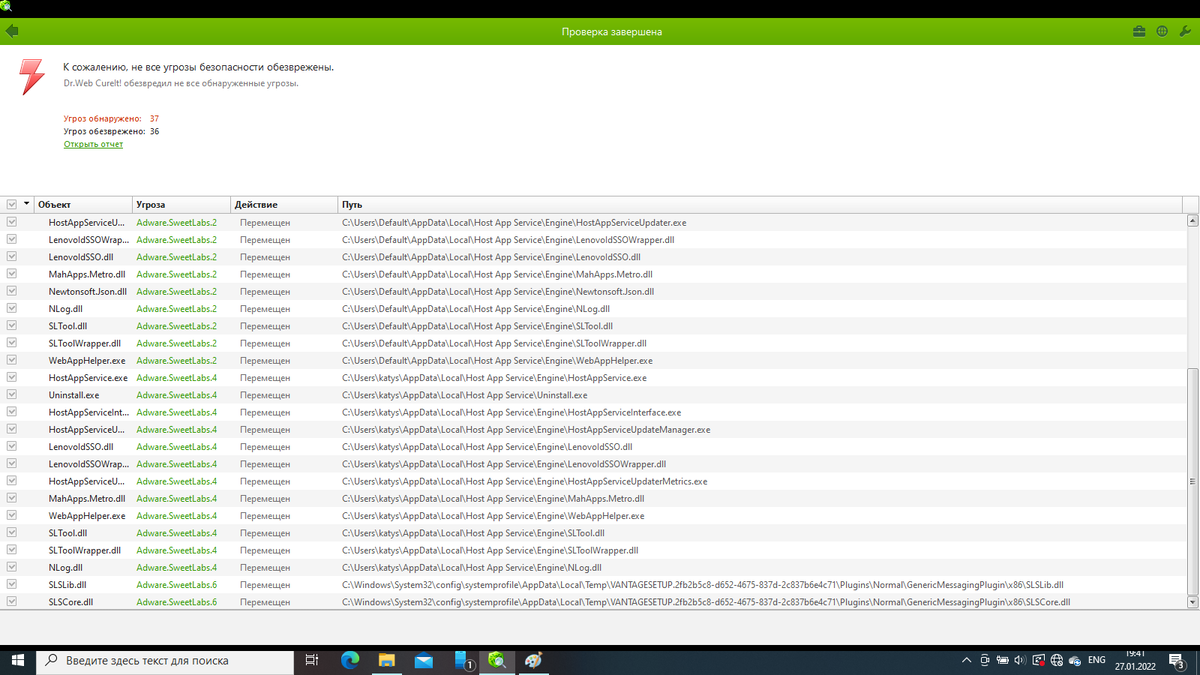Click the HostAppServiceUpdaterMetrics.exe path
Viewport: 1200px width, 675px height.
[524, 481]
